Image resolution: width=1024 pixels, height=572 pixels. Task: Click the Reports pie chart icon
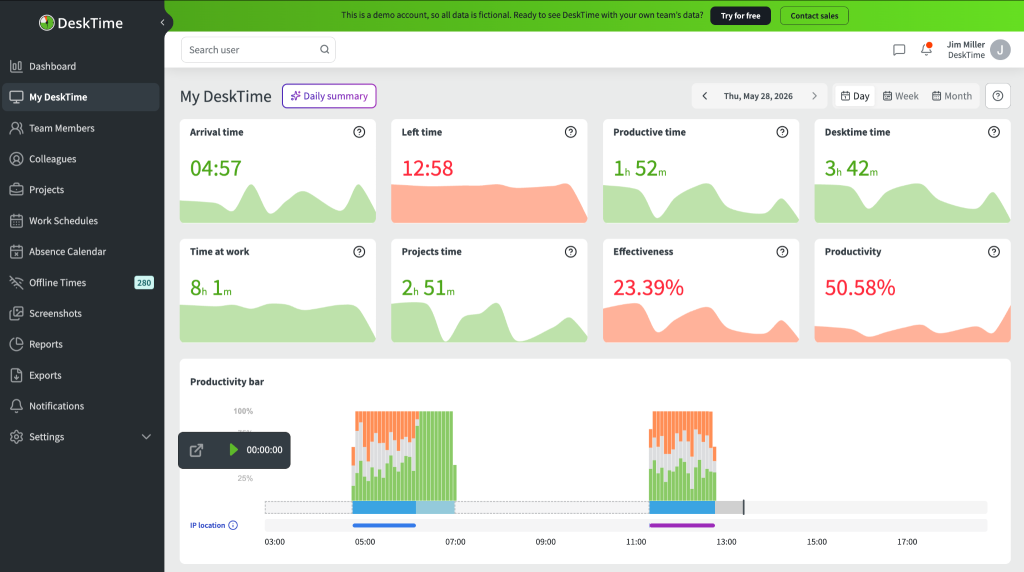click(16, 344)
